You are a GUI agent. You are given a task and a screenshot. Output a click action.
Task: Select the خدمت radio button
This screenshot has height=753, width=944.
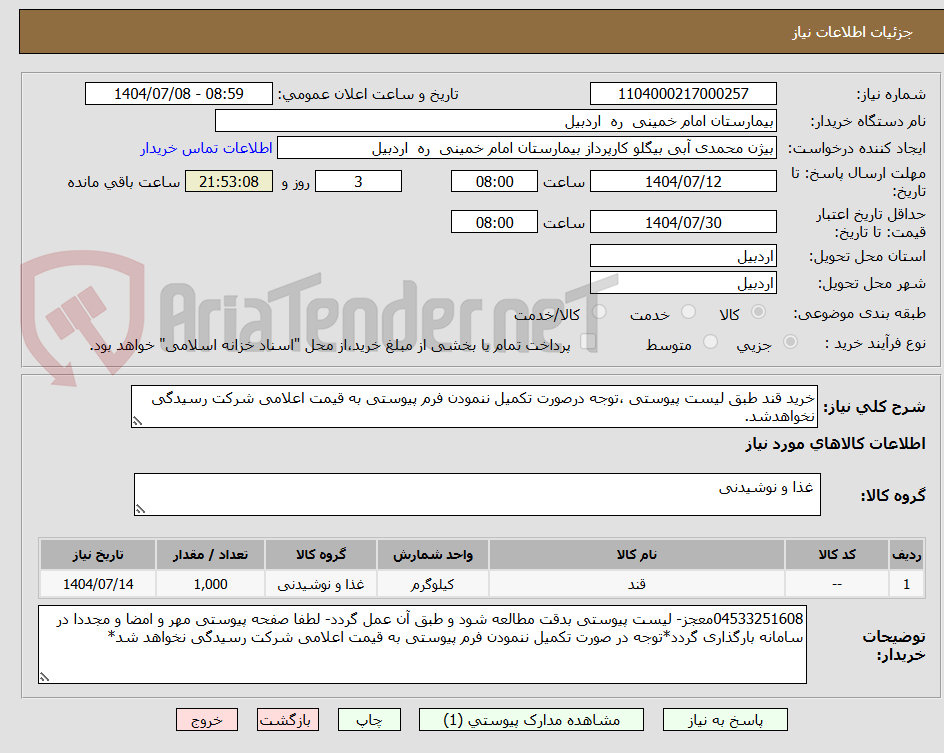pyautogui.click(x=688, y=312)
